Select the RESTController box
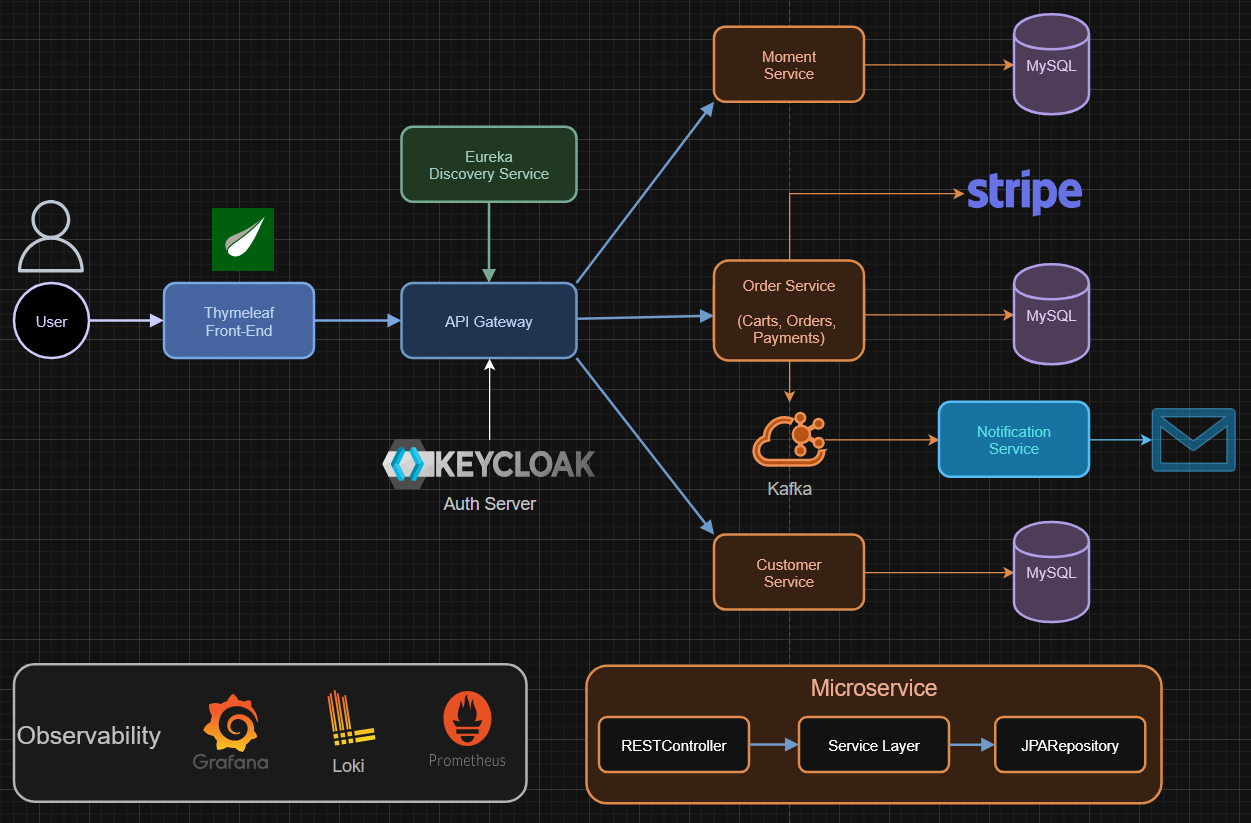 click(x=674, y=744)
